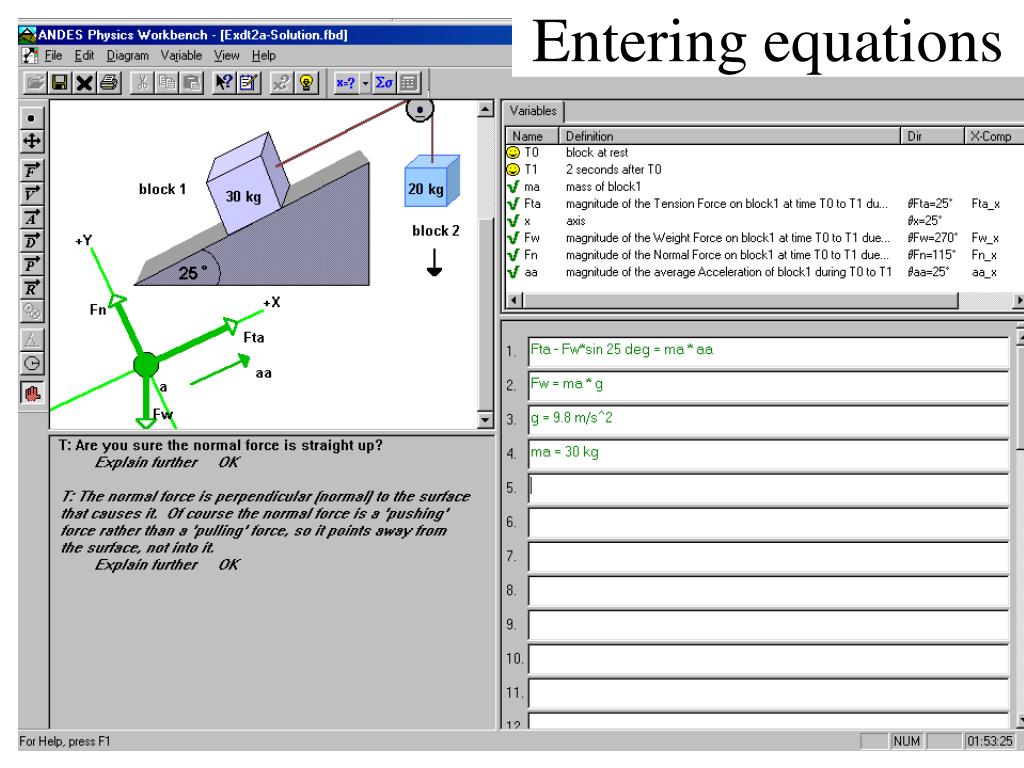Select the aa average Acceleration row
1024x768 pixels.
click(764, 272)
